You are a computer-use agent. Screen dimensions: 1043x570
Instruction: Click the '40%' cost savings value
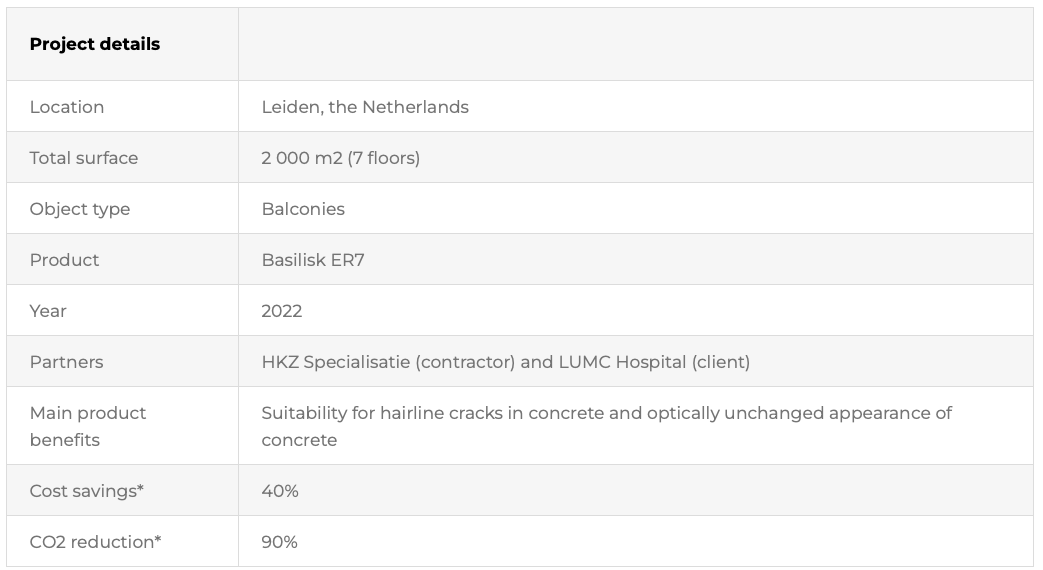click(x=280, y=491)
